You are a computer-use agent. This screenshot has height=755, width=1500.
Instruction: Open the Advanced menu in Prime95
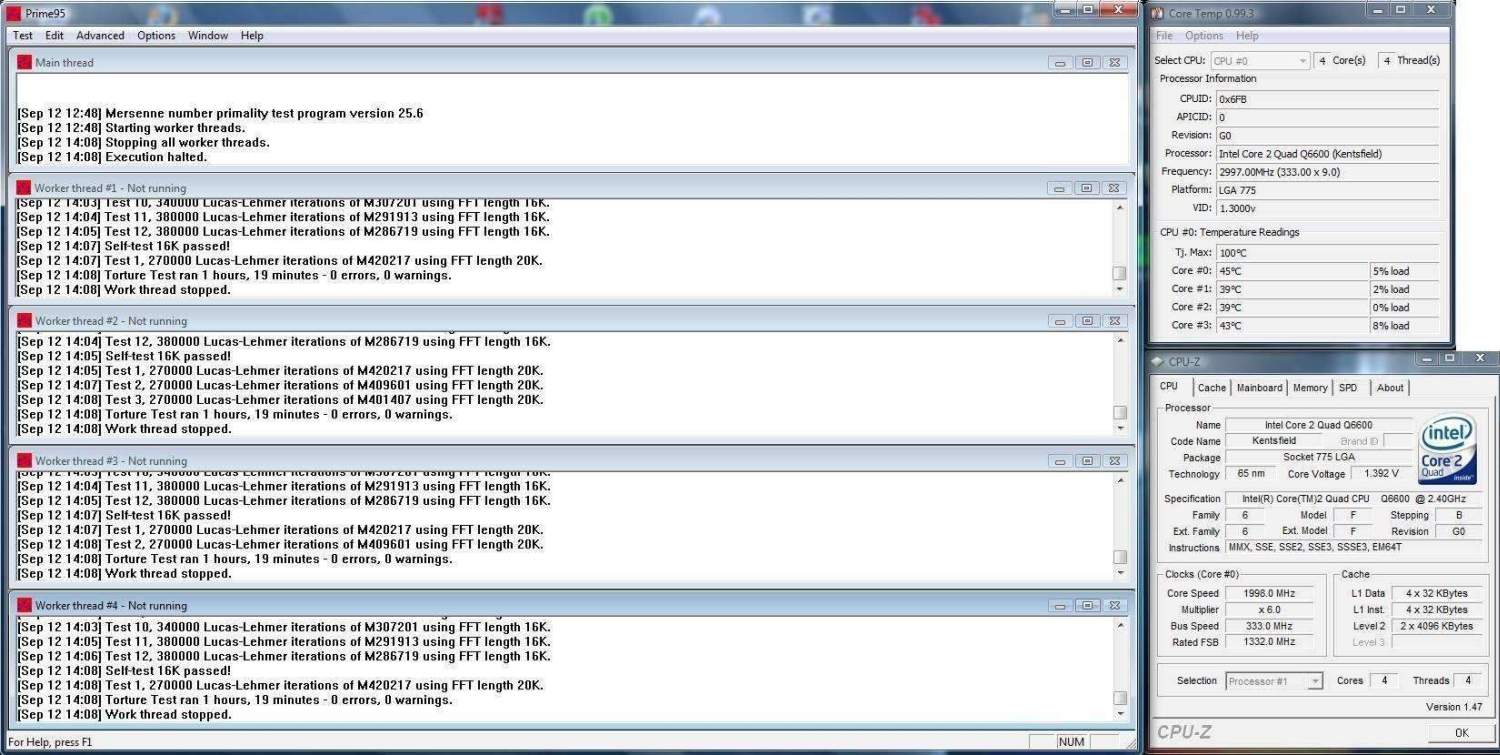click(100, 35)
